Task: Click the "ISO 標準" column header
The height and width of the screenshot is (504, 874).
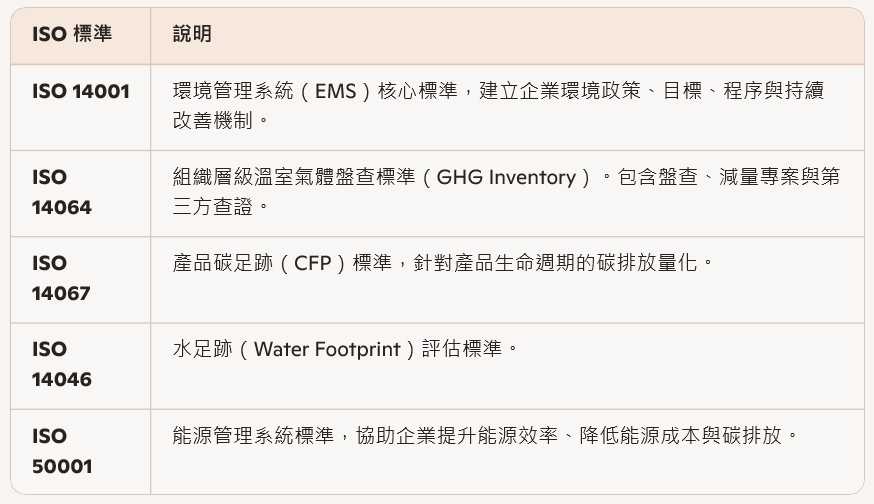Action: coord(72,35)
